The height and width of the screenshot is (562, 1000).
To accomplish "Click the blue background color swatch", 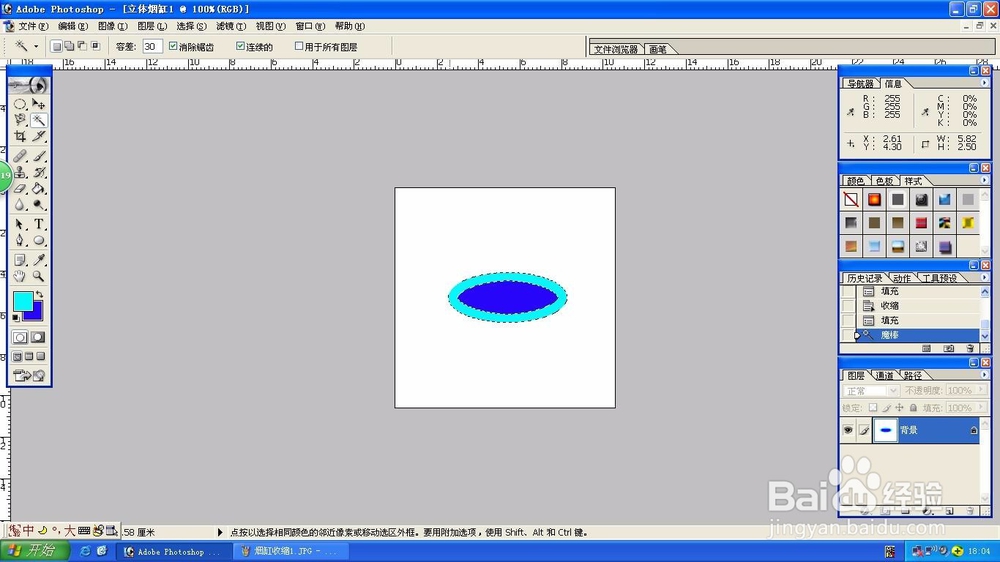I will coord(36,314).
